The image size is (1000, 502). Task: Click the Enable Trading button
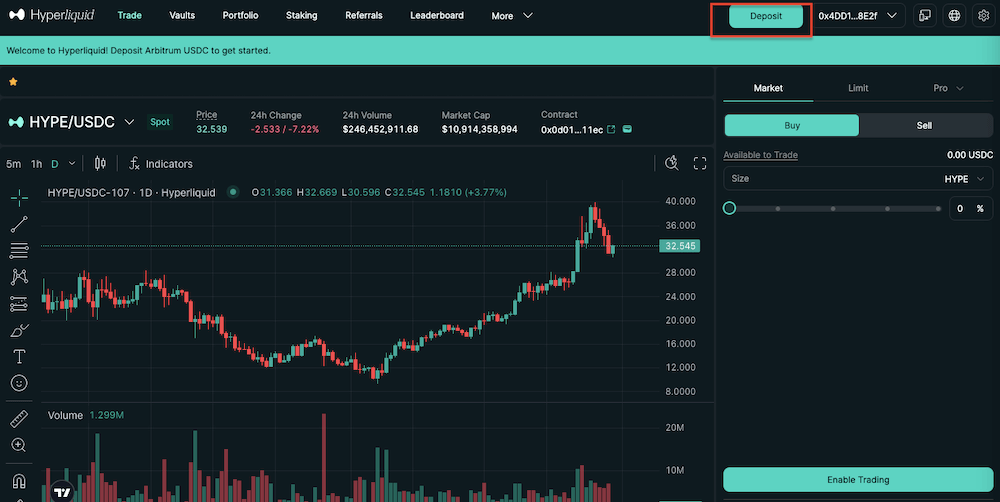tap(858, 480)
